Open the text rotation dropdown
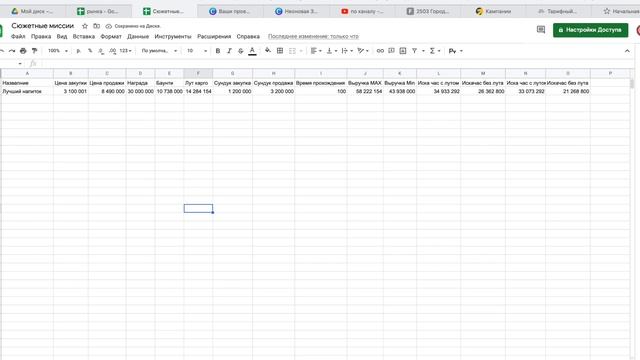Screen dimensions: 640x360 (363, 51)
